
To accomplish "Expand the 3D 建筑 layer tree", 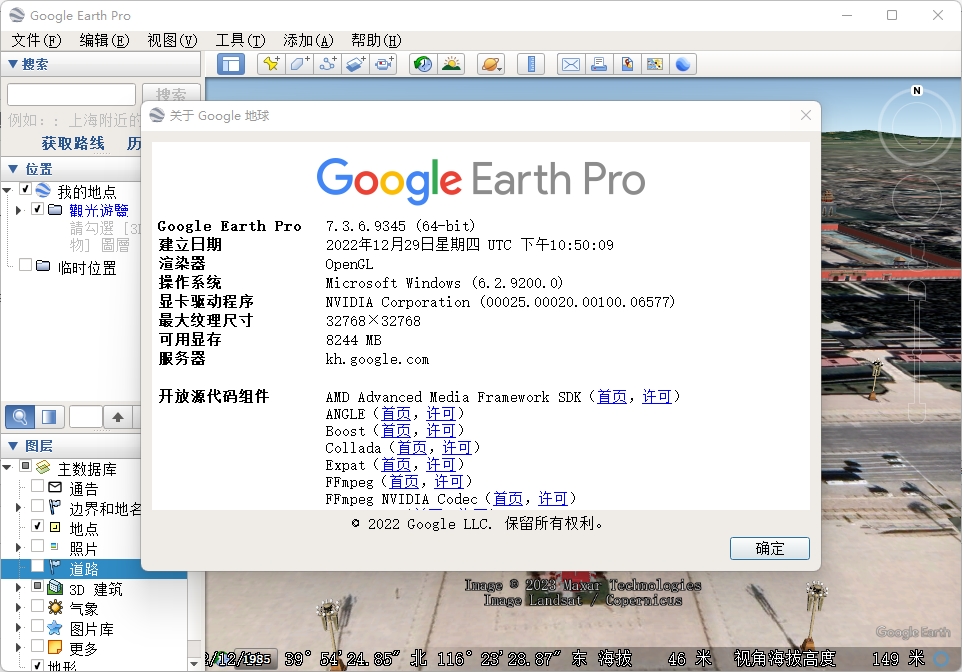I will [18, 588].
